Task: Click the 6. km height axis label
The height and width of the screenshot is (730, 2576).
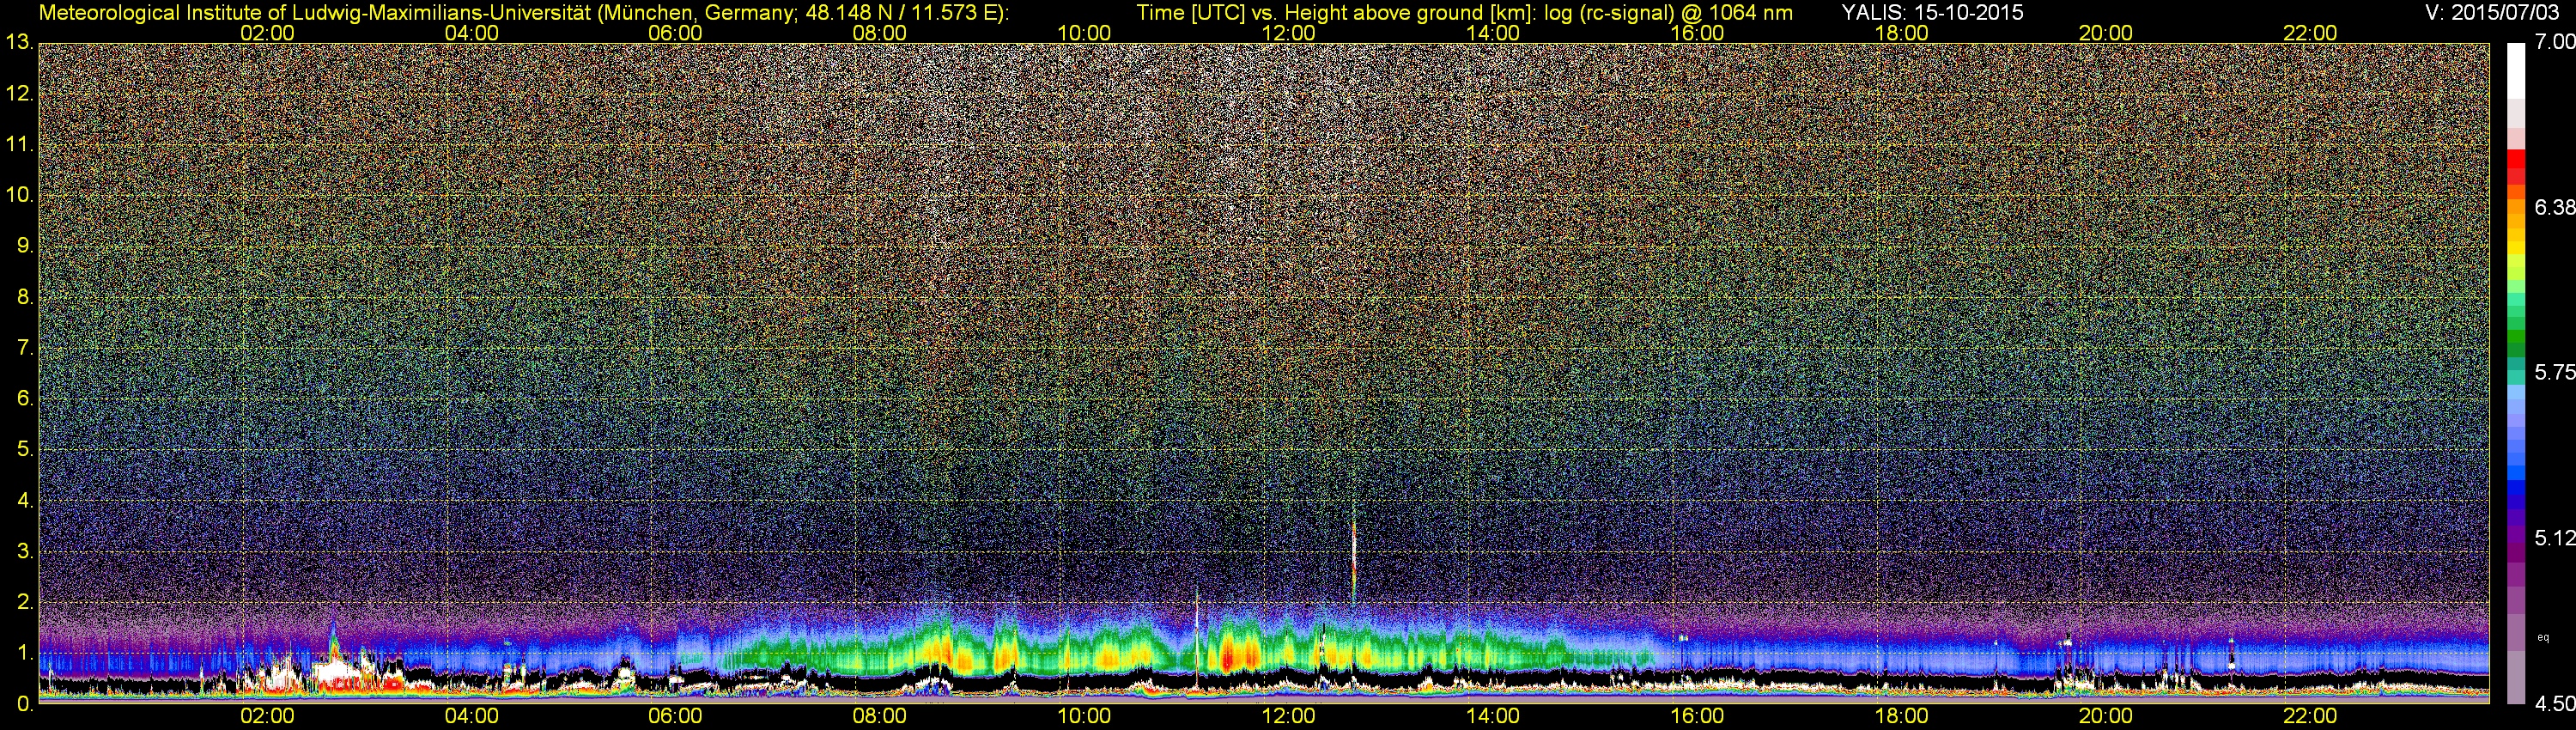Action: pos(25,398)
